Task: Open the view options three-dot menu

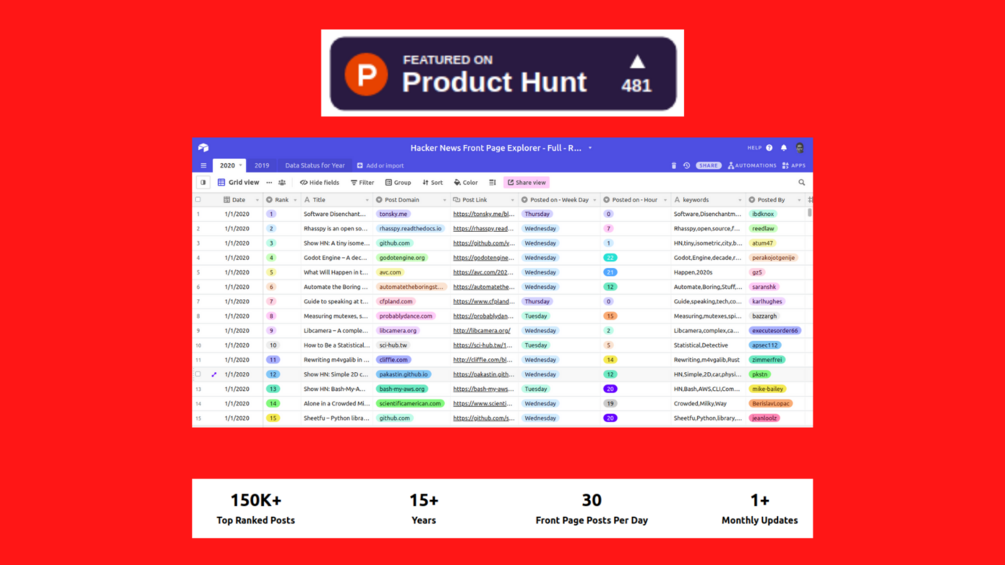Action: 269,183
